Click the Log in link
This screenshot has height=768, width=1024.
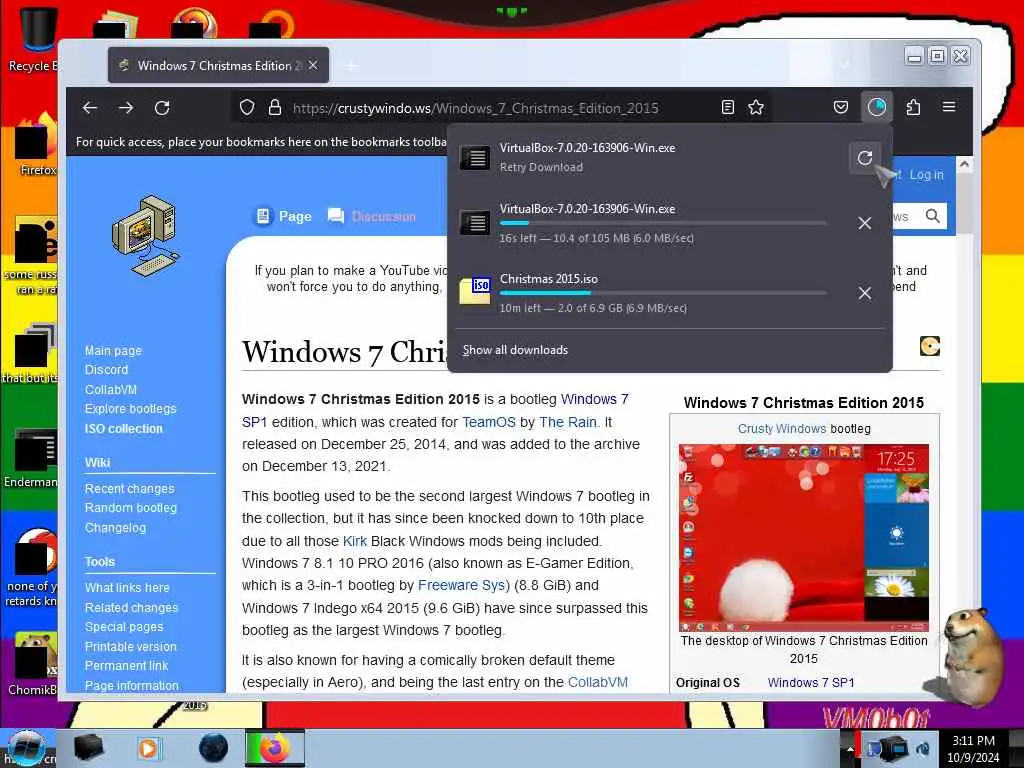click(927, 175)
